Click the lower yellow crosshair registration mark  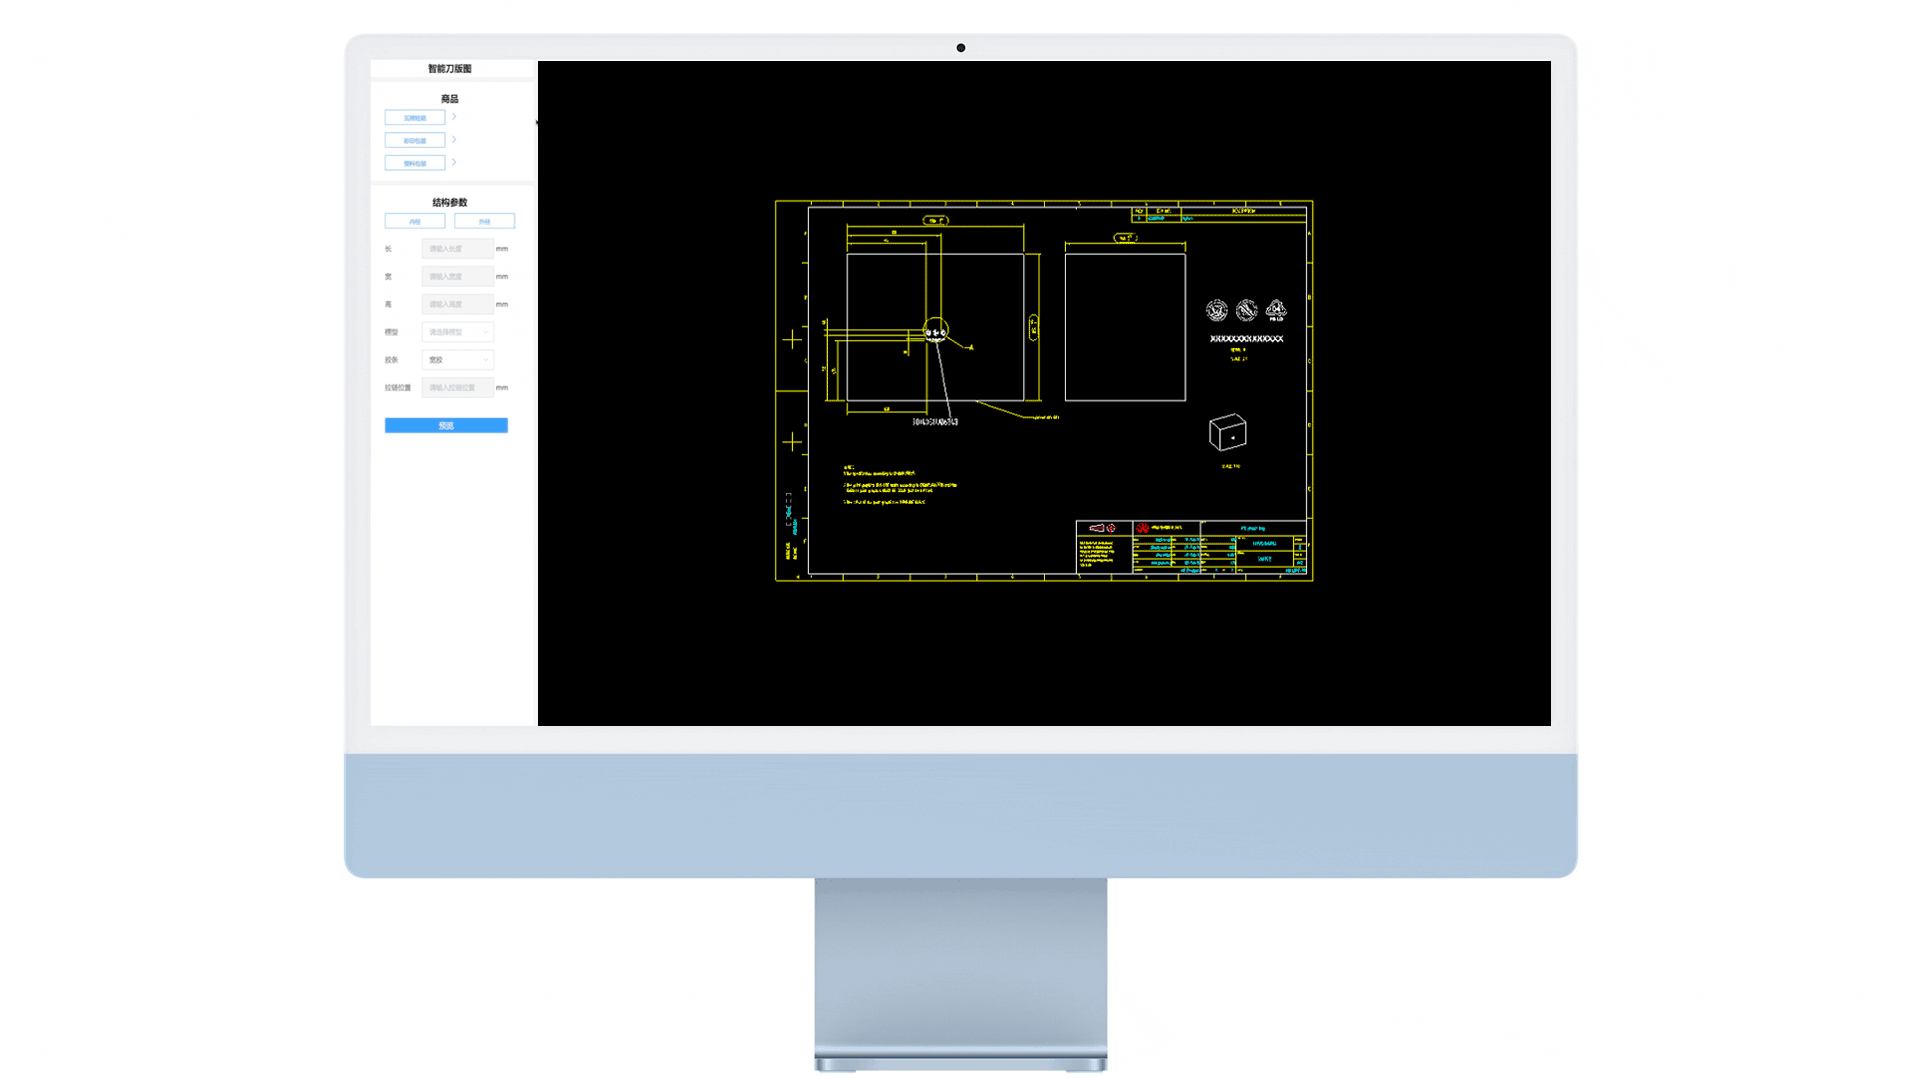[792, 442]
